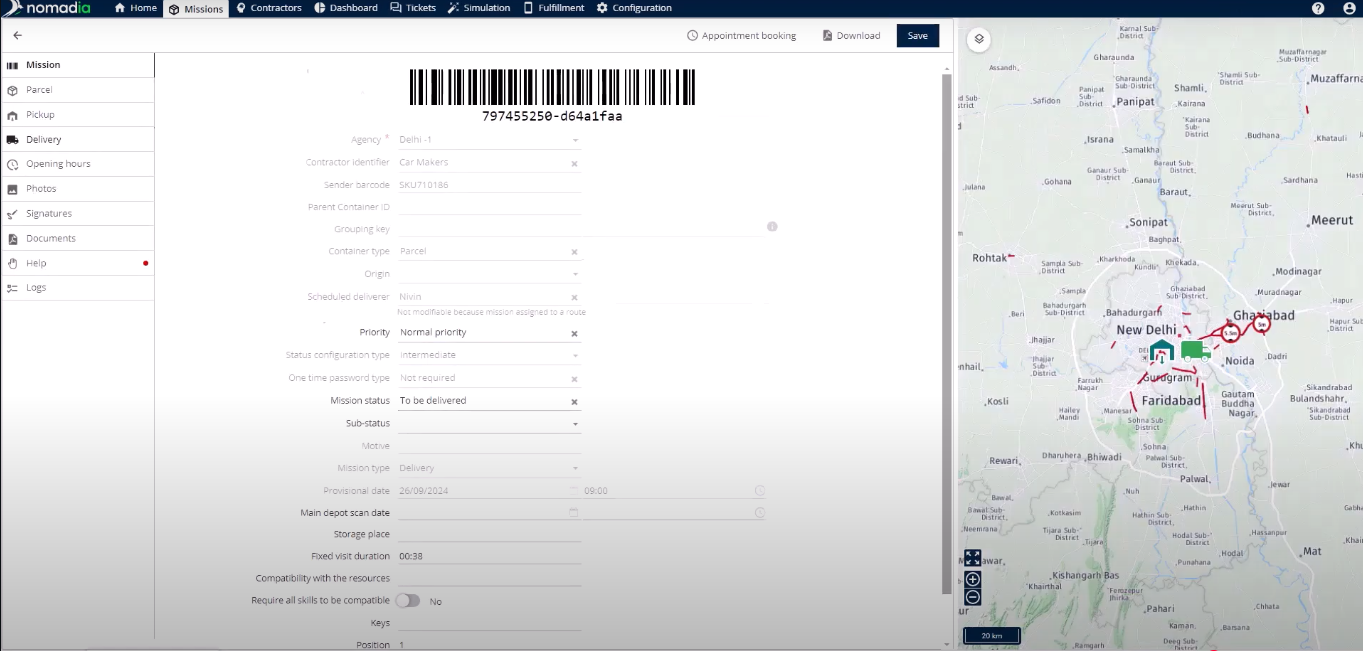Screen dimensions: 1363x651
Task: Open the Tickets menu
Action: (x=413, y=8)
